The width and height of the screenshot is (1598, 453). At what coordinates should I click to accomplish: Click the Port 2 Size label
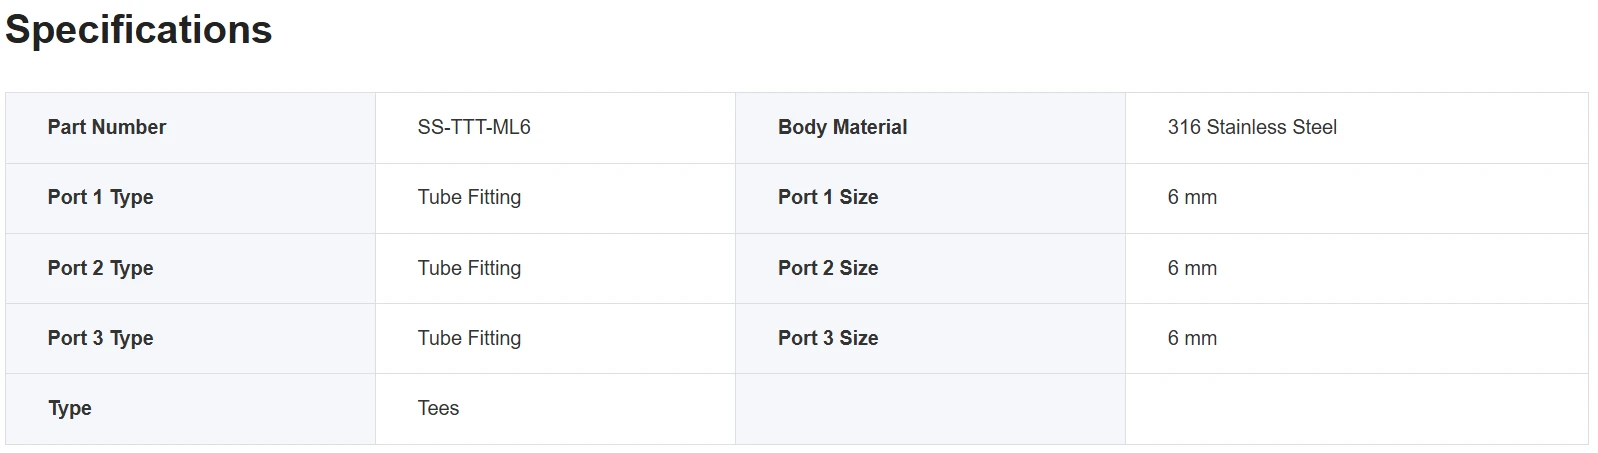coord(828,268)
